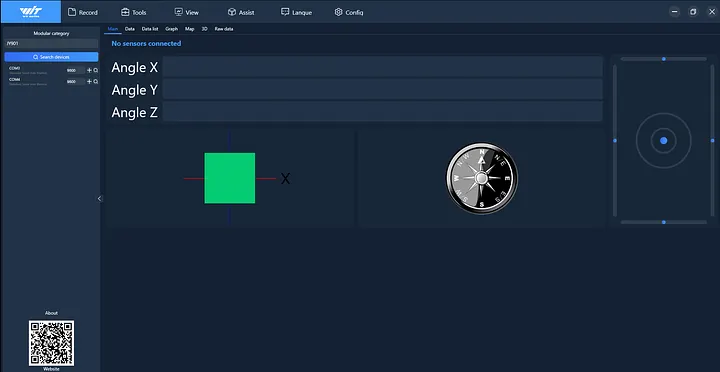The height and width of the screenshot is (372, 720).
Task: Switch to the Data list tab
Action: point(150,29)
